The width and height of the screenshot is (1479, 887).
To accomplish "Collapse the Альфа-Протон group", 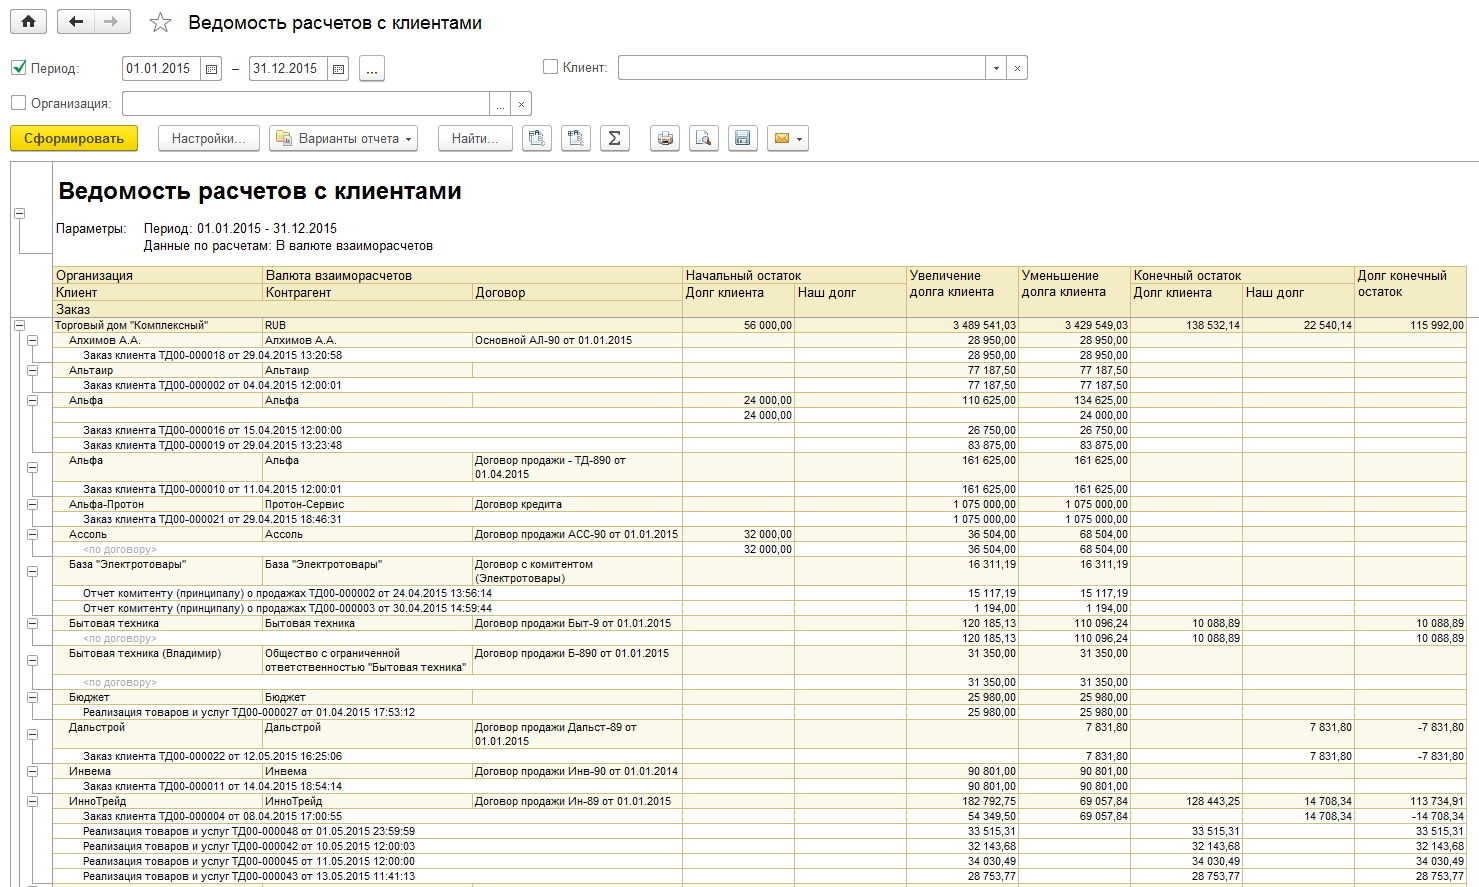I will [33, 504].
